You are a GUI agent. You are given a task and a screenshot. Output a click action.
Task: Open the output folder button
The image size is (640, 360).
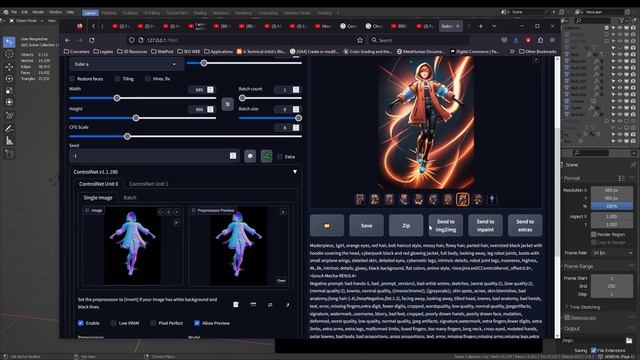point(327,225)
